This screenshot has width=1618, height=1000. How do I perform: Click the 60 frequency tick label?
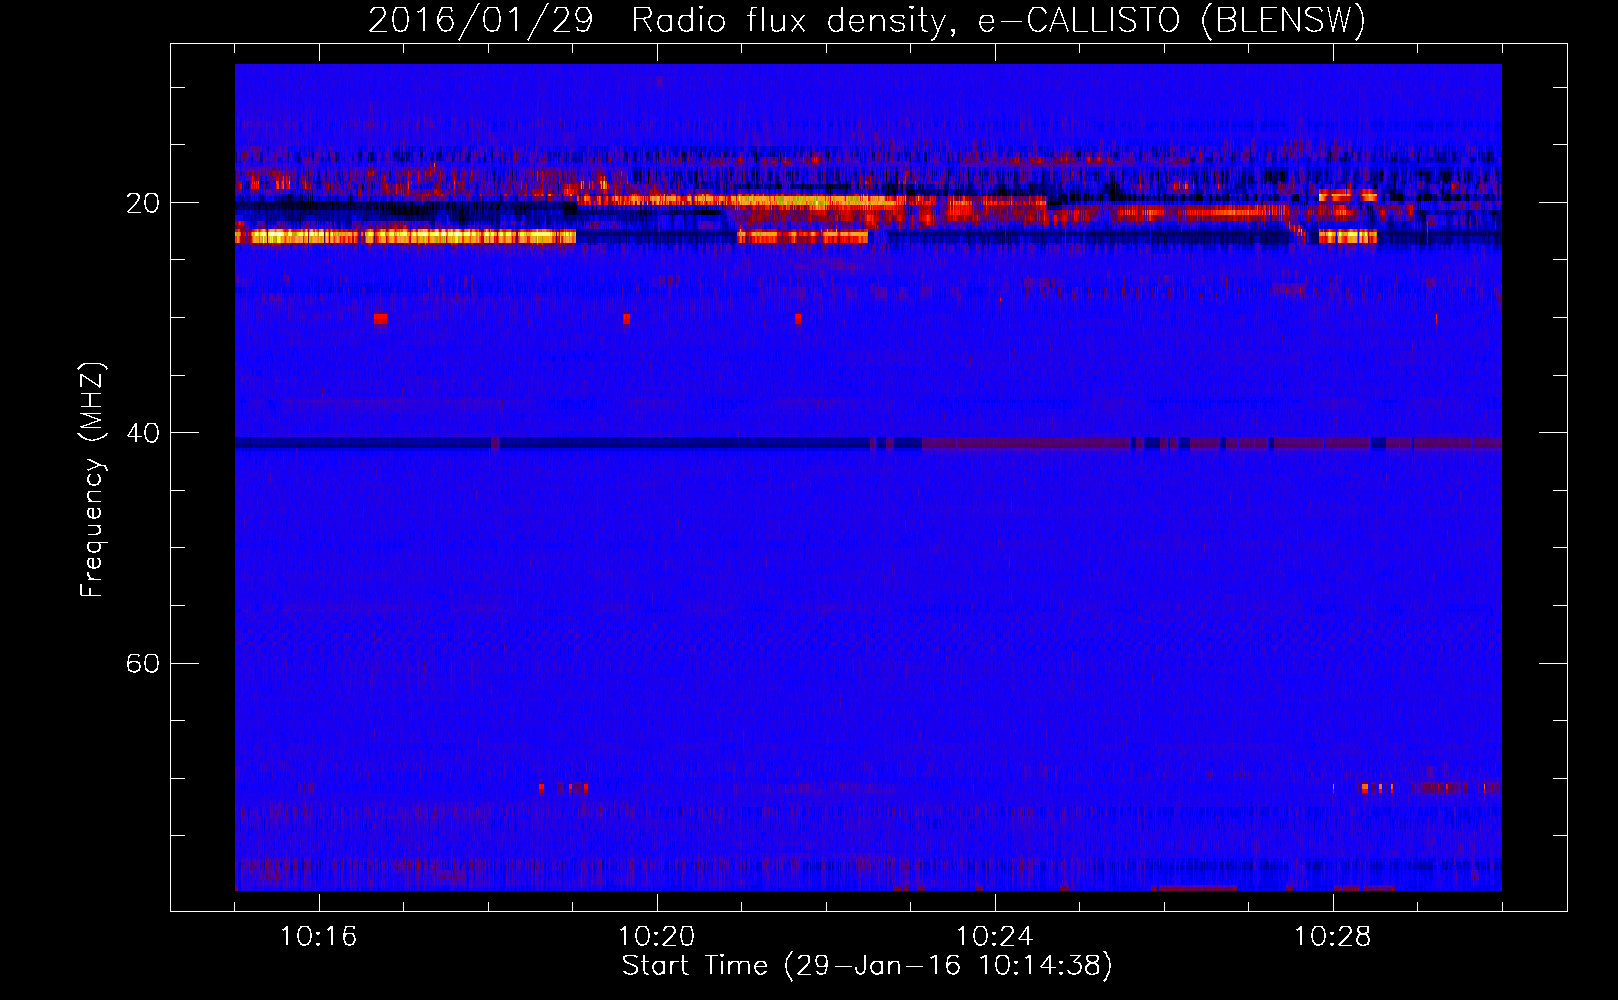pos(143,663)
